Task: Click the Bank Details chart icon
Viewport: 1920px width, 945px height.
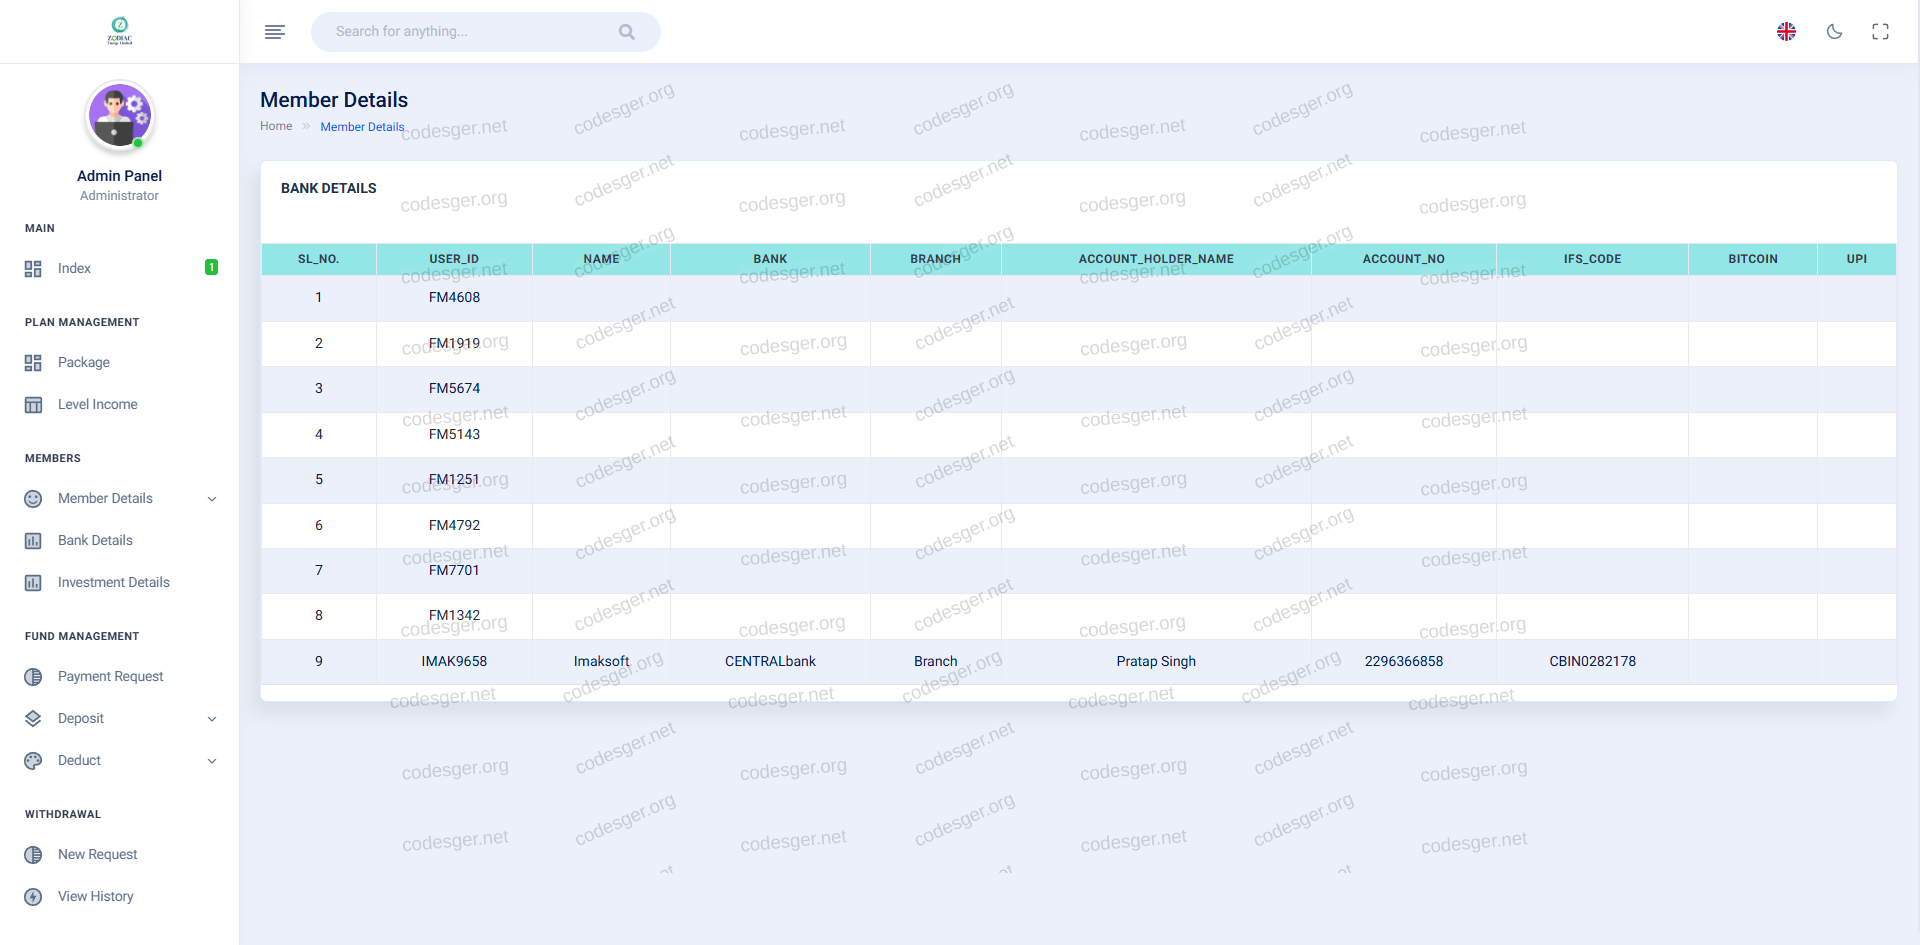Action: coord(33,541)
